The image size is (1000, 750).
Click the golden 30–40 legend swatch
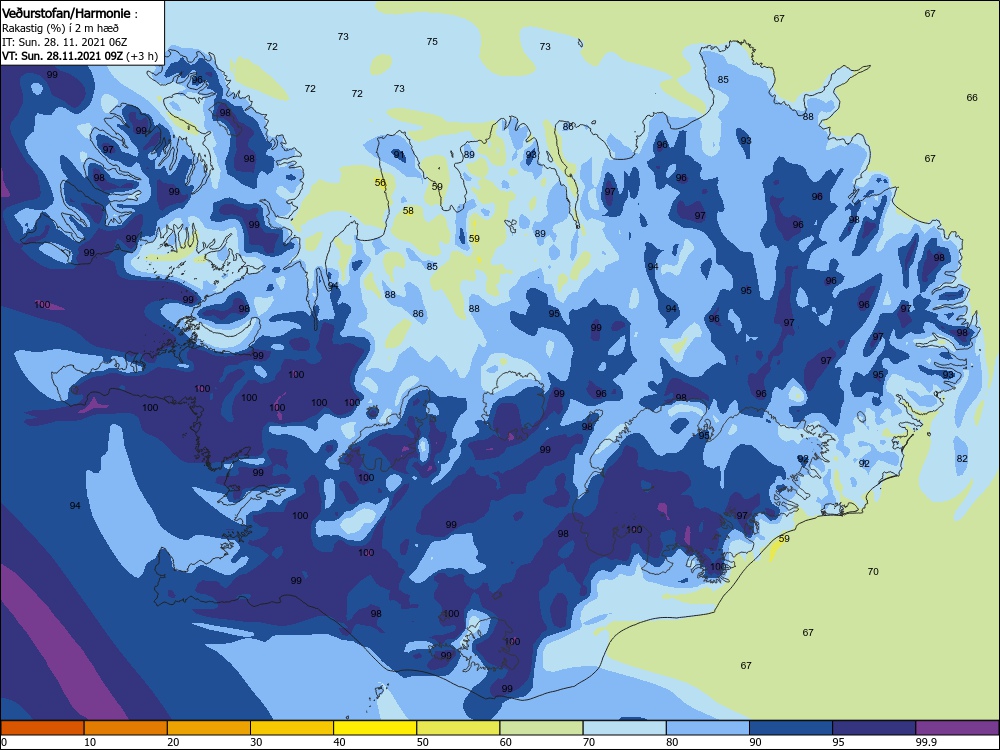292,728
